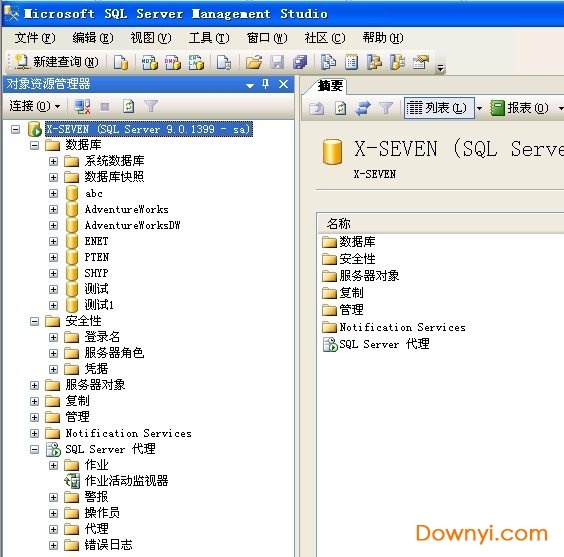This screenshot has height=557, width=564.
Task: Select the abc database in tree
Action: click(94, 193)
